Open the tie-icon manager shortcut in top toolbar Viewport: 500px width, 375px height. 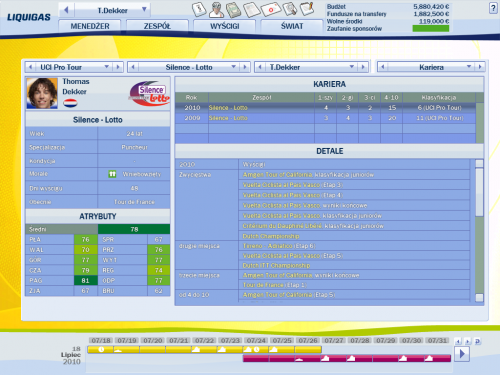pos(199,9)
